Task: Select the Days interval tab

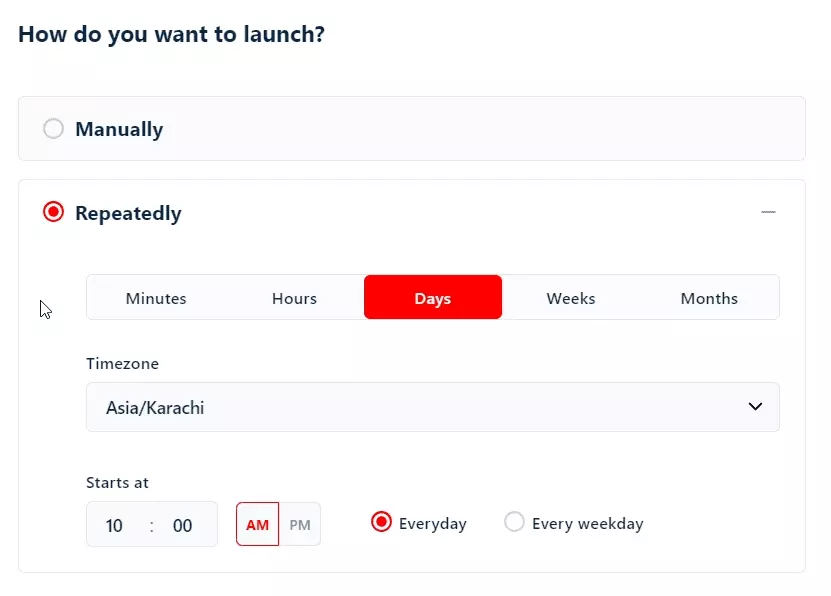Action: pyautogui.click(x=433, y=298)
